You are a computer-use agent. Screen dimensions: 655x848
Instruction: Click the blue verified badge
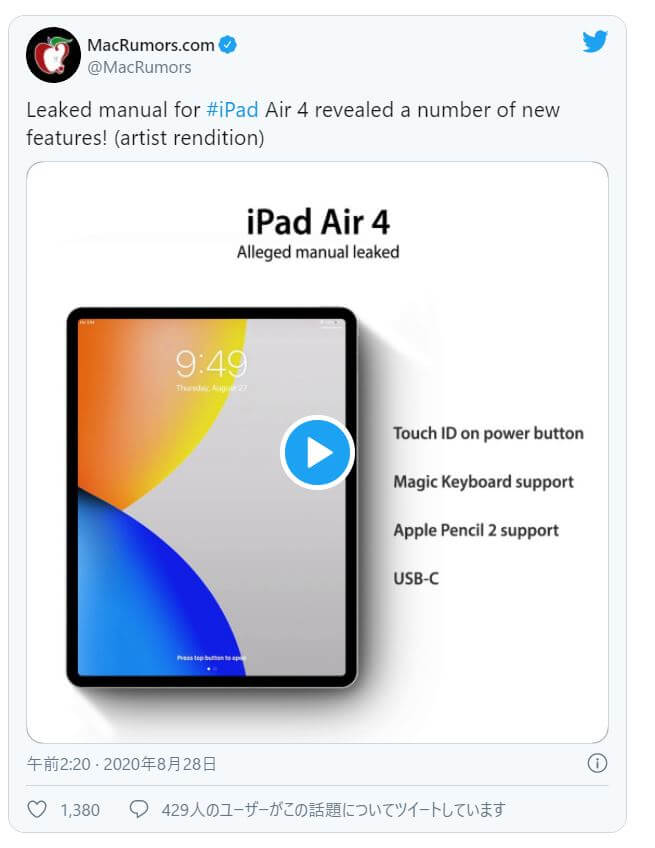click(228, 45)
